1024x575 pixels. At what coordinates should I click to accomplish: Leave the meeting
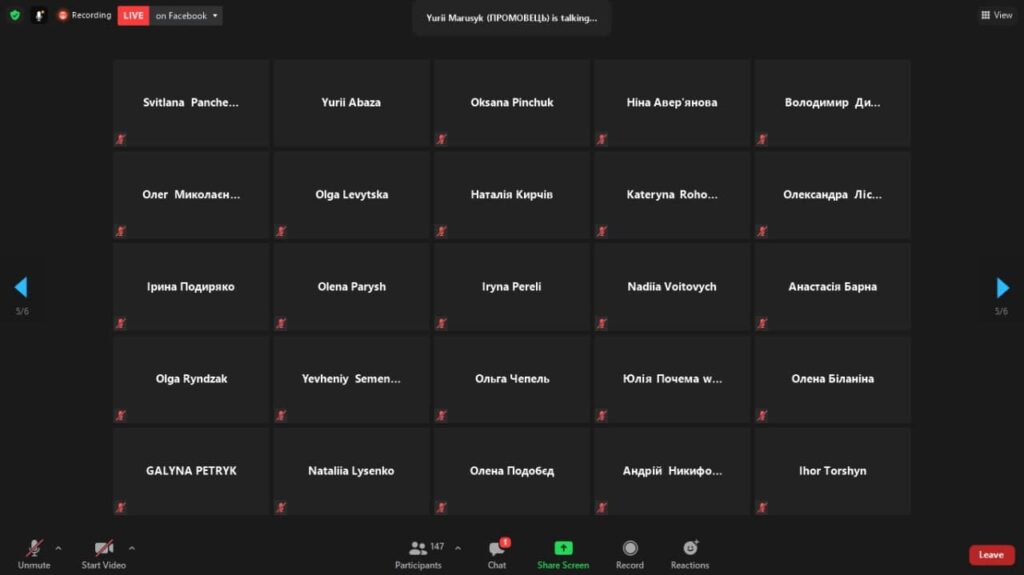click(991, 555)
